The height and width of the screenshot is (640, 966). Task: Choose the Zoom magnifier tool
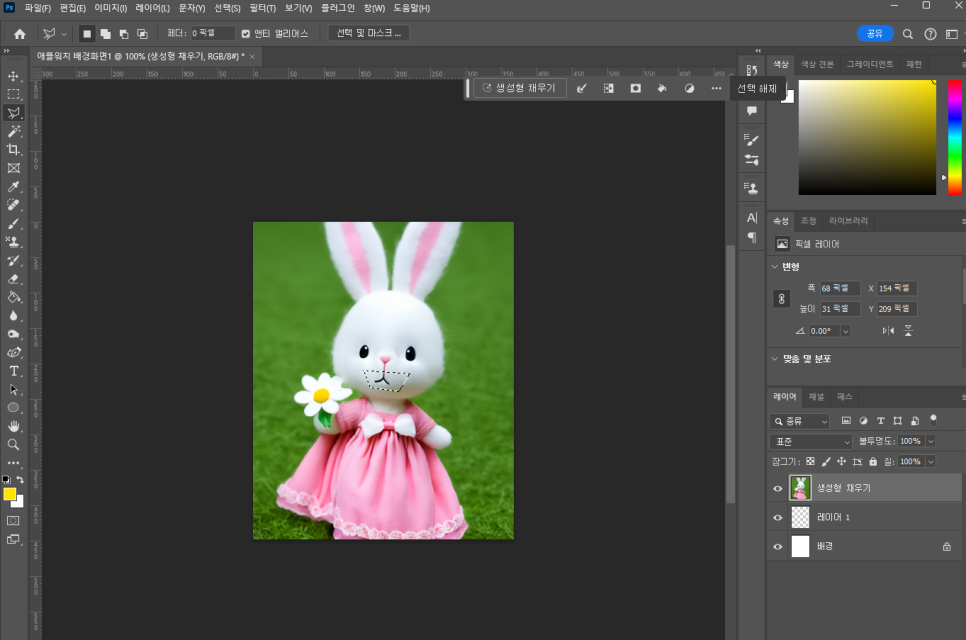coord(14,444)
